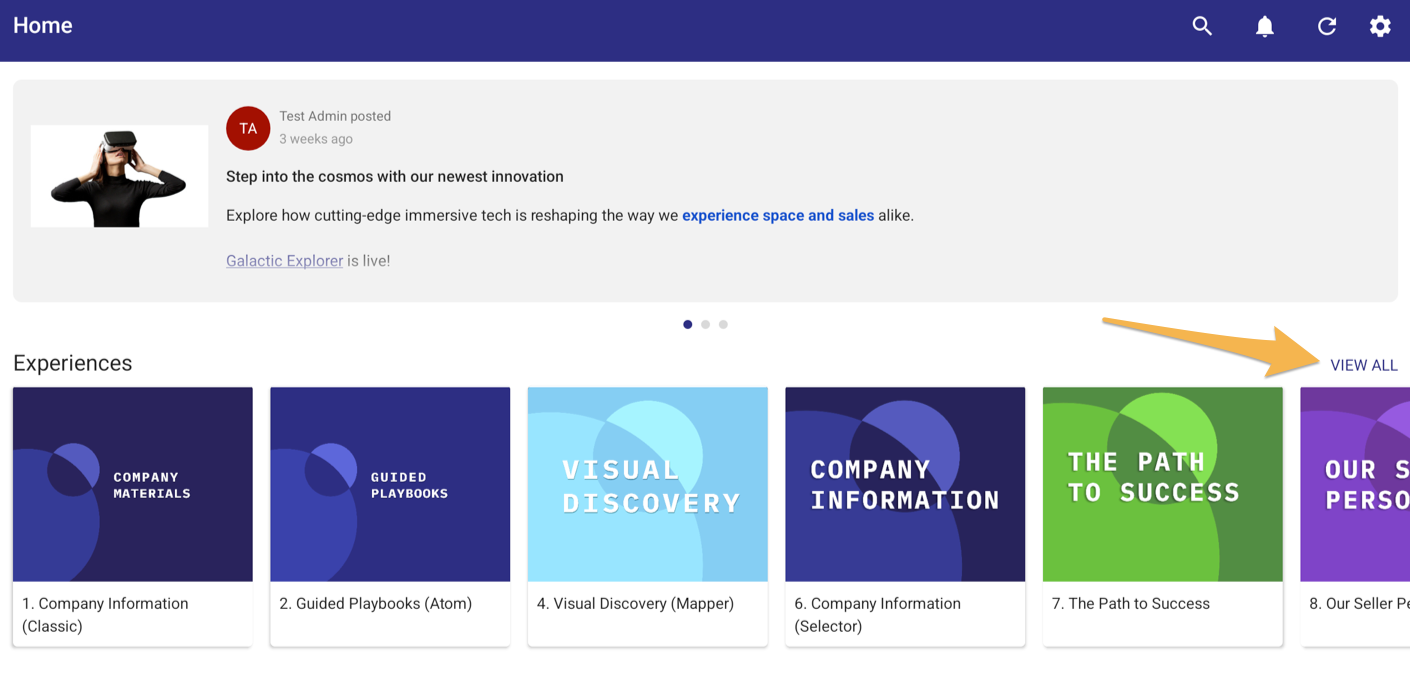
Task: Open Visual Discovery (Mapper) experience
Action: tap(647, 484)
